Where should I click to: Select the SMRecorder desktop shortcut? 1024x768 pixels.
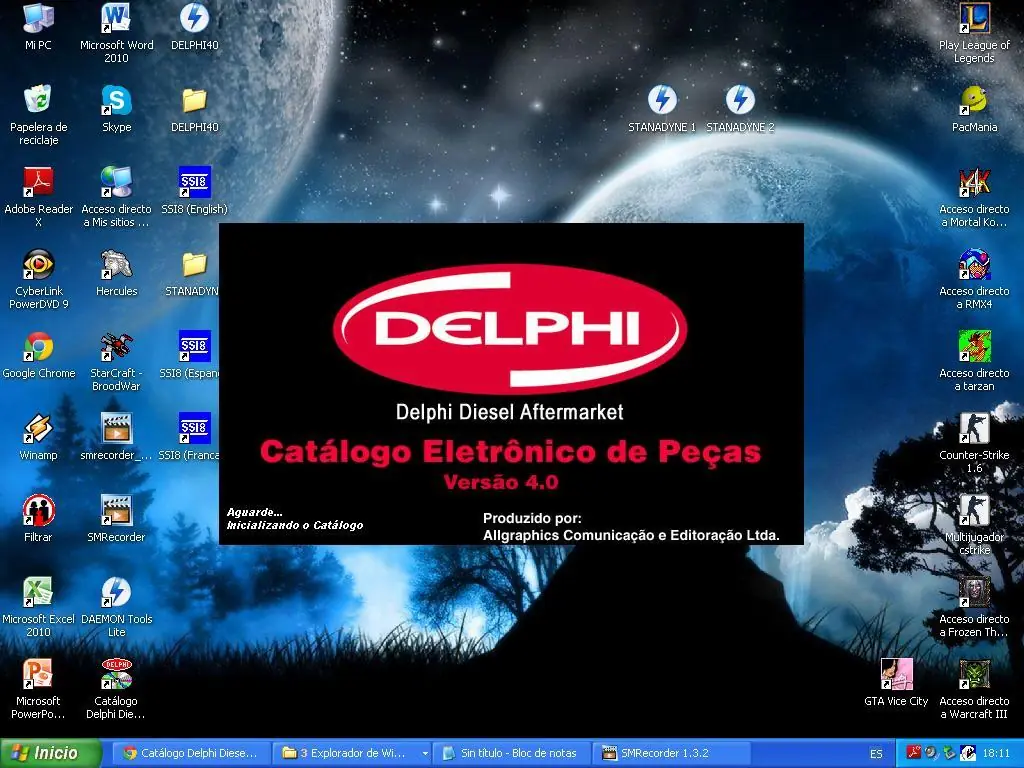(116, 519)
